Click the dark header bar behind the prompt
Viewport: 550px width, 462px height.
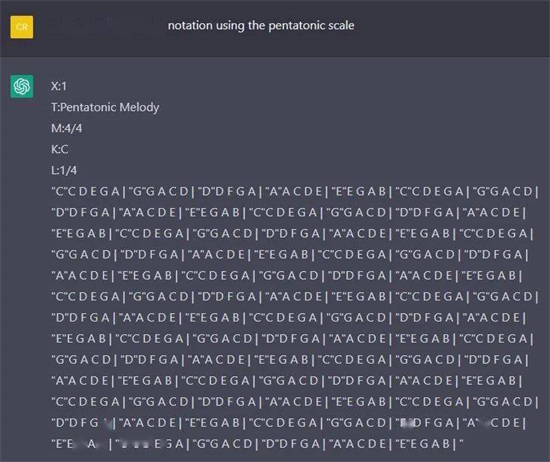[x=275, y=28]
